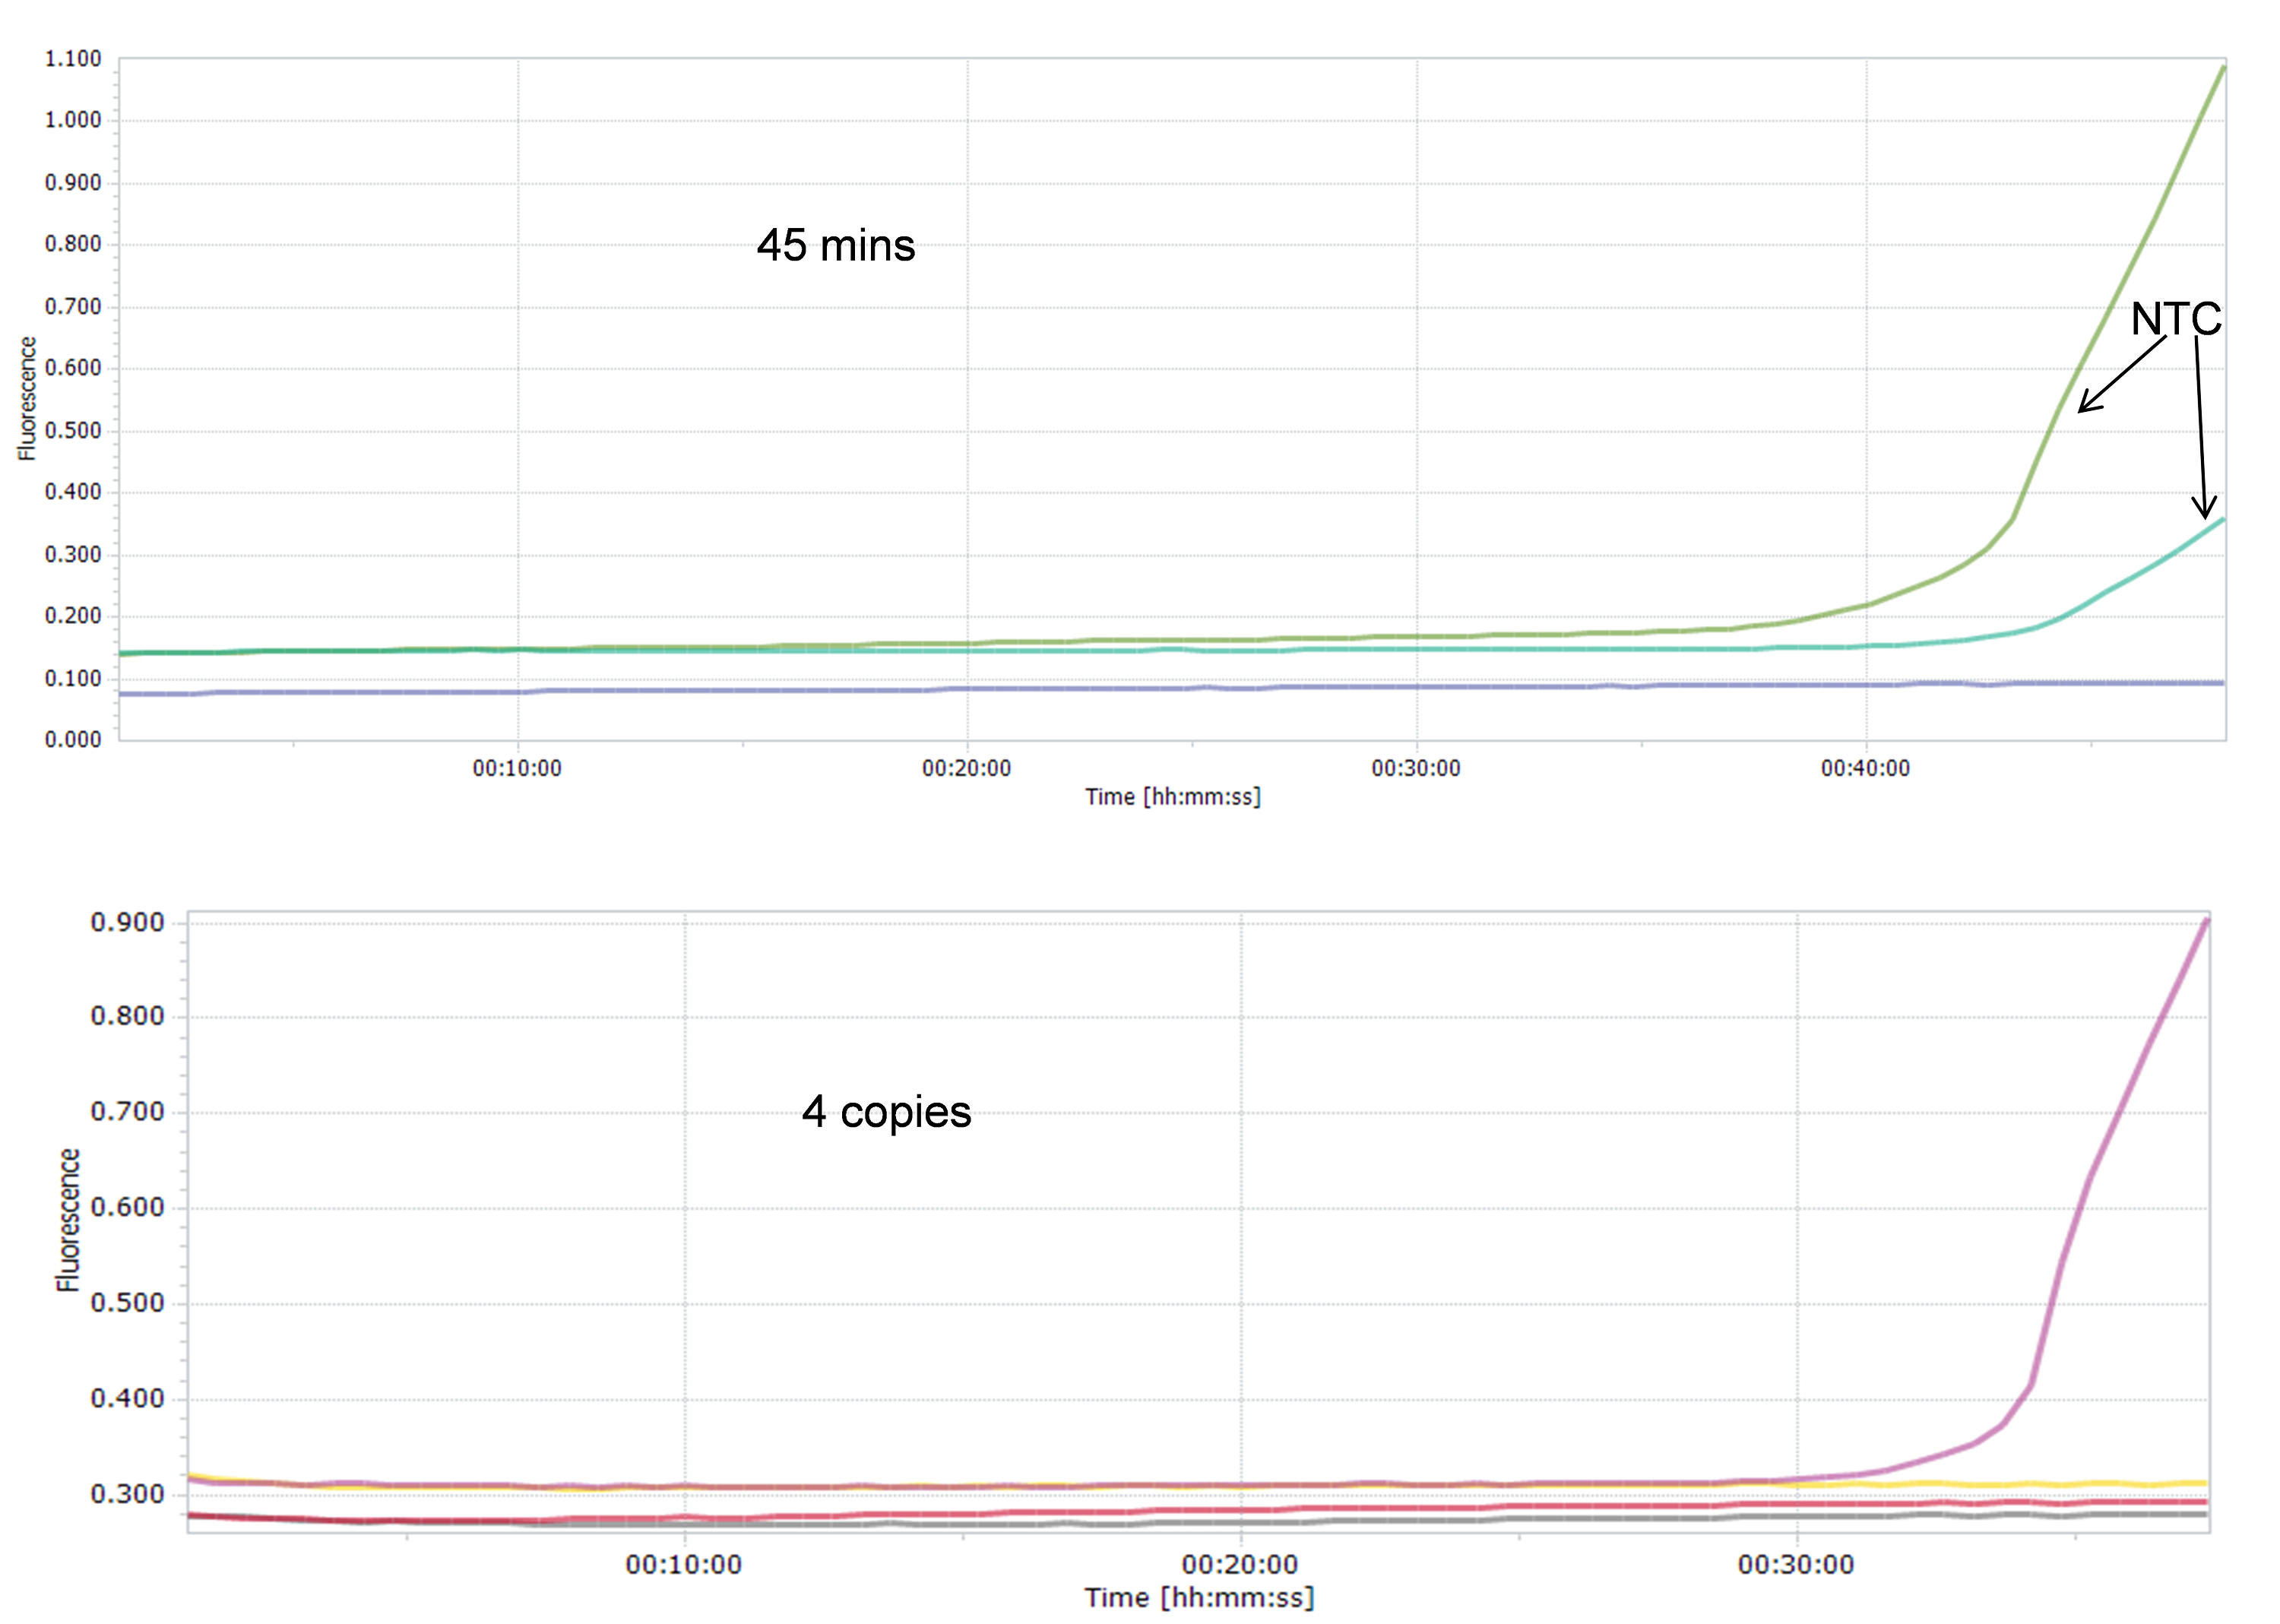Click the 00:20:00 tick on top chart
This screenshot has width=2280, height=1624.
point(966,768)
